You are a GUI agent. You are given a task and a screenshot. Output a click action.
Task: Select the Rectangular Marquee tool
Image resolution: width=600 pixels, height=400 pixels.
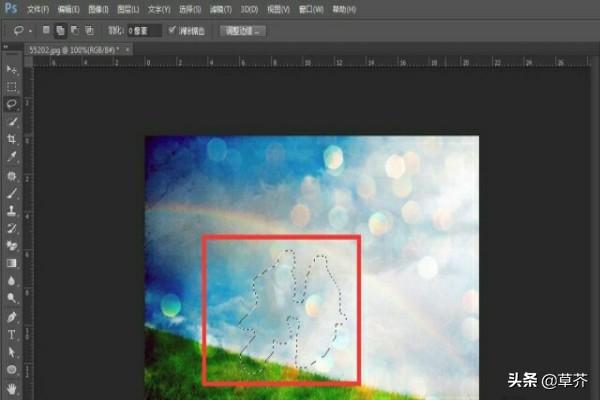pyautogui.click(x=12, y=86)
